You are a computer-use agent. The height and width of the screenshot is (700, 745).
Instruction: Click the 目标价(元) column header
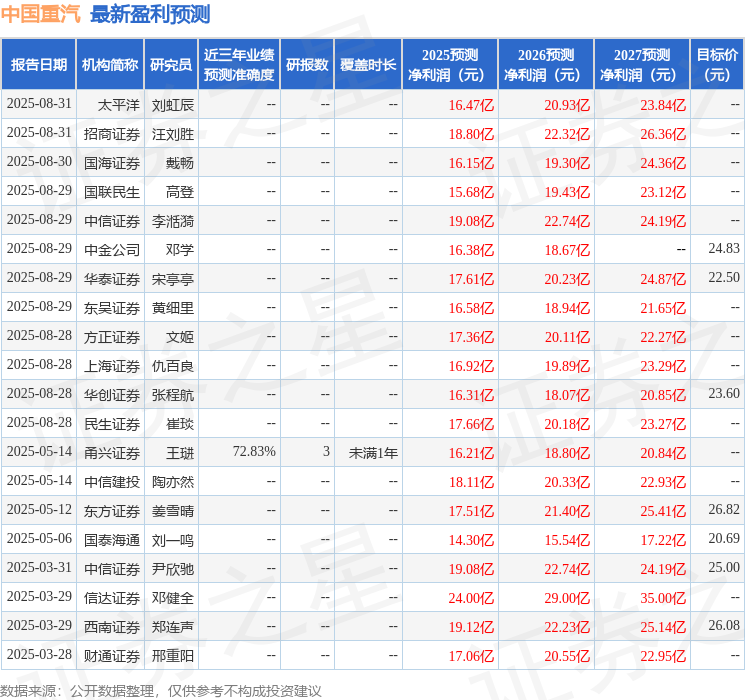click(717, 65)
